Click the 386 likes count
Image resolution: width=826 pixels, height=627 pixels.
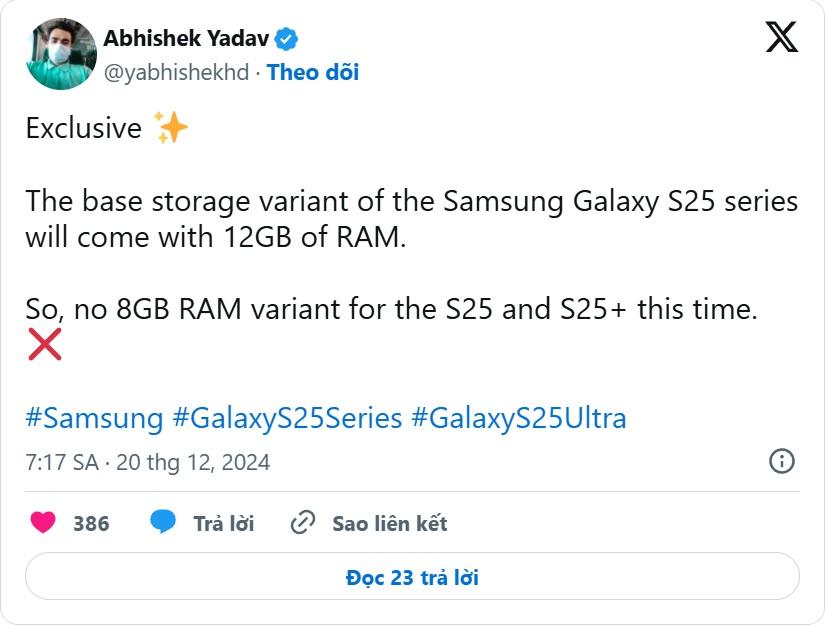(x=91, y=523)
